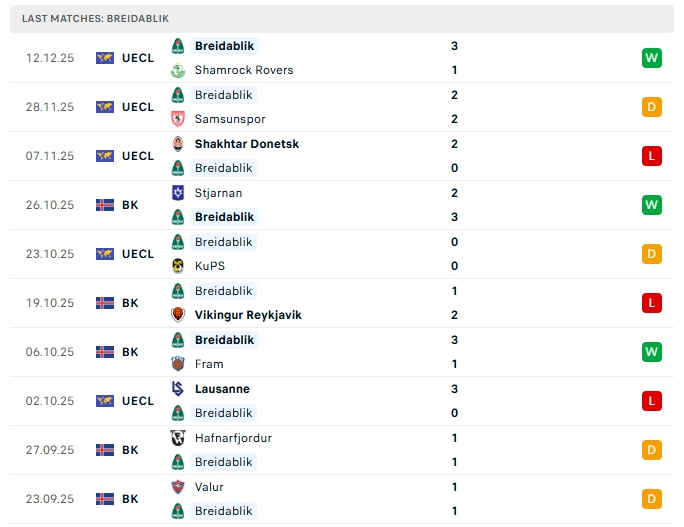684x527 pixels.
Task: Click the Valur team crest
Action: [x=178, y=487]
